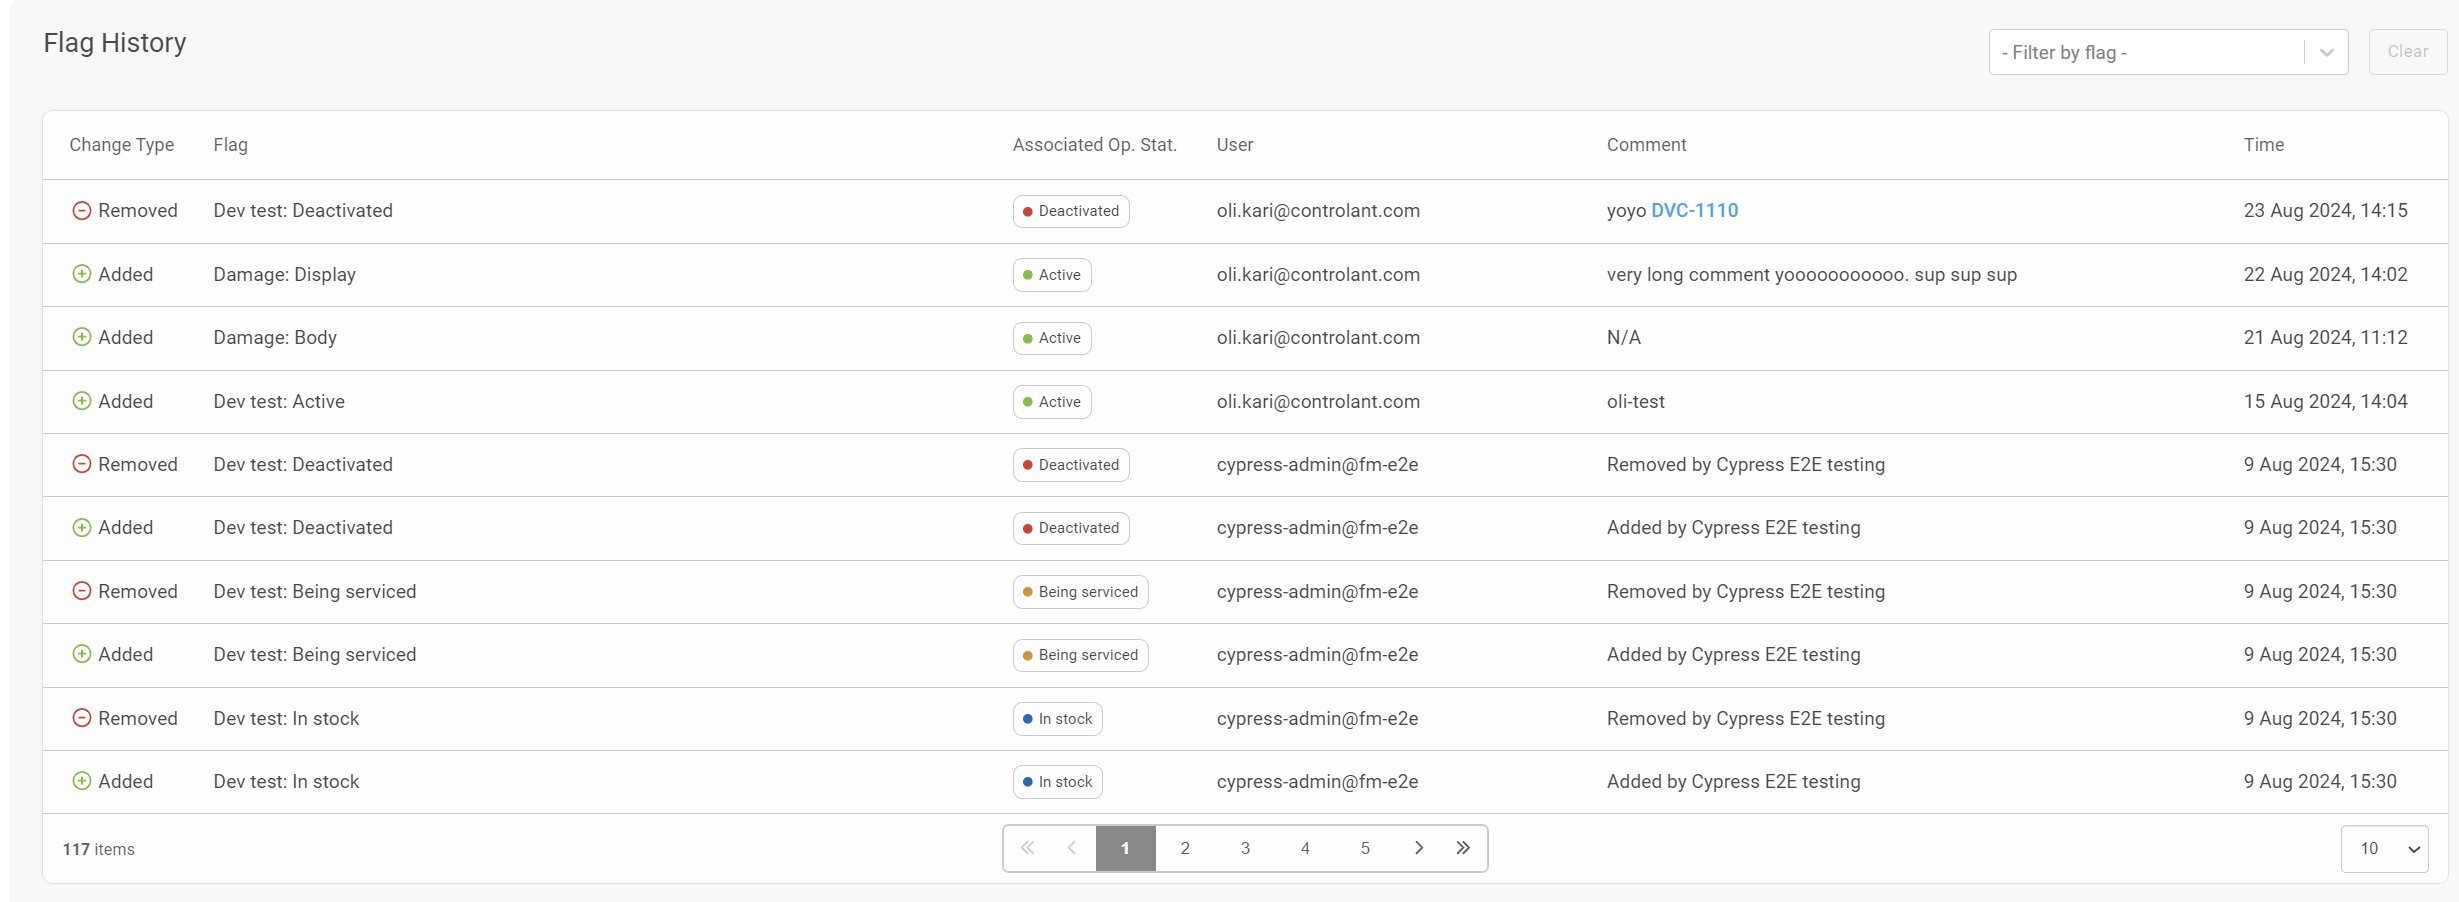2459x902 pixels.
Task: Open the DVC-1110 link in comment
Action: click(x=1694, y=211)
